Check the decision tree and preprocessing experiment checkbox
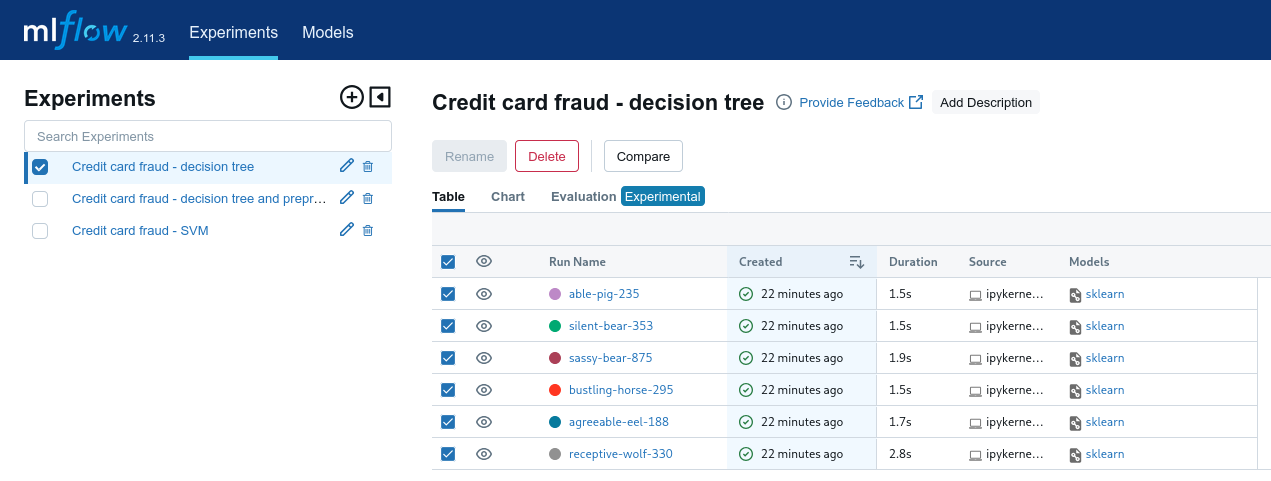 click(40, 199)
